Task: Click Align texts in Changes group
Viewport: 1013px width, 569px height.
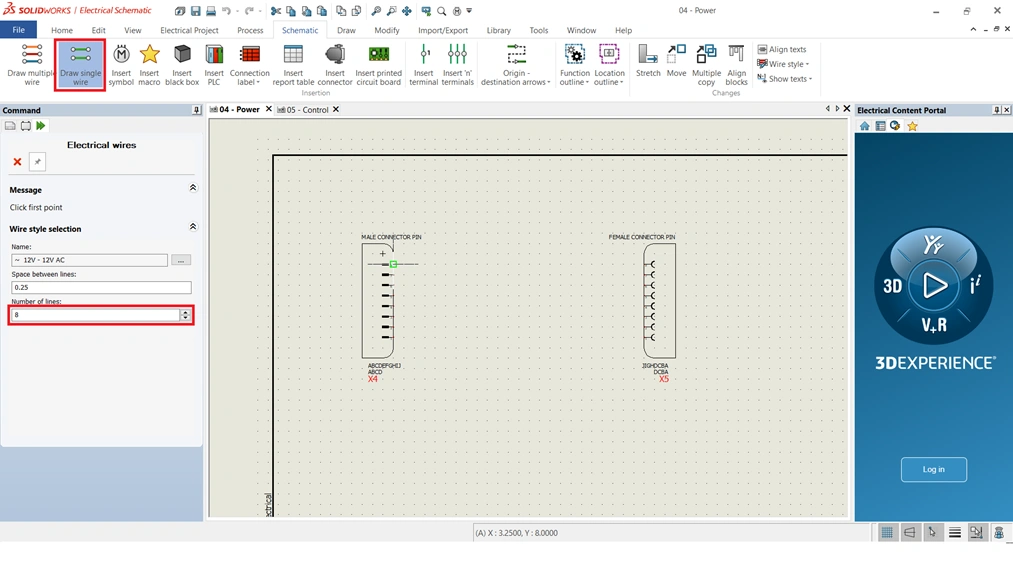Action: (x=782, y=49)
